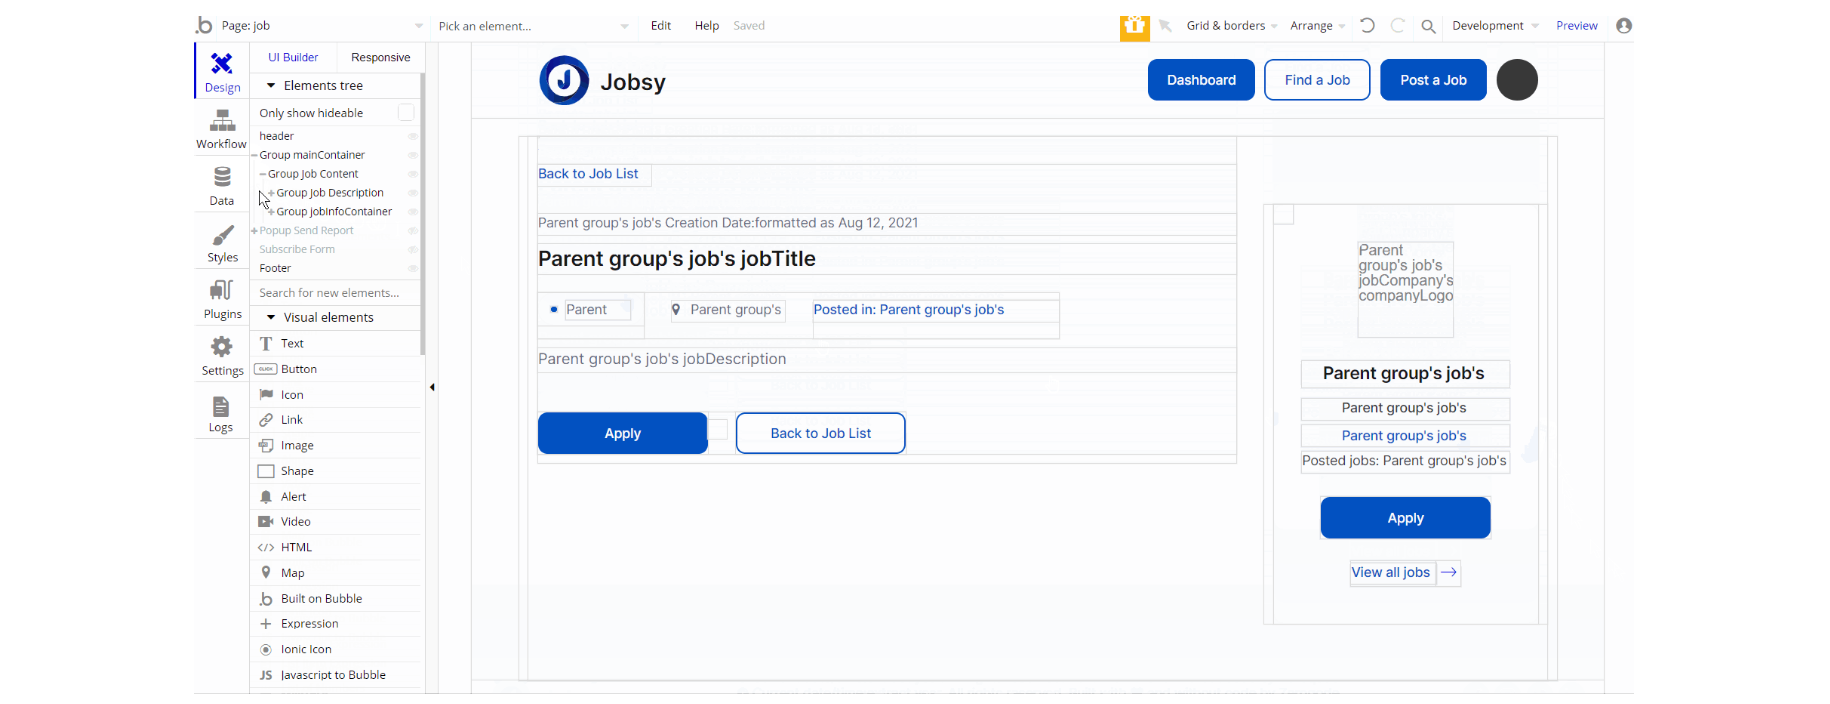Open the Workflow tab icon
This screenshot has height=704, width=1830.
[222, 122]
